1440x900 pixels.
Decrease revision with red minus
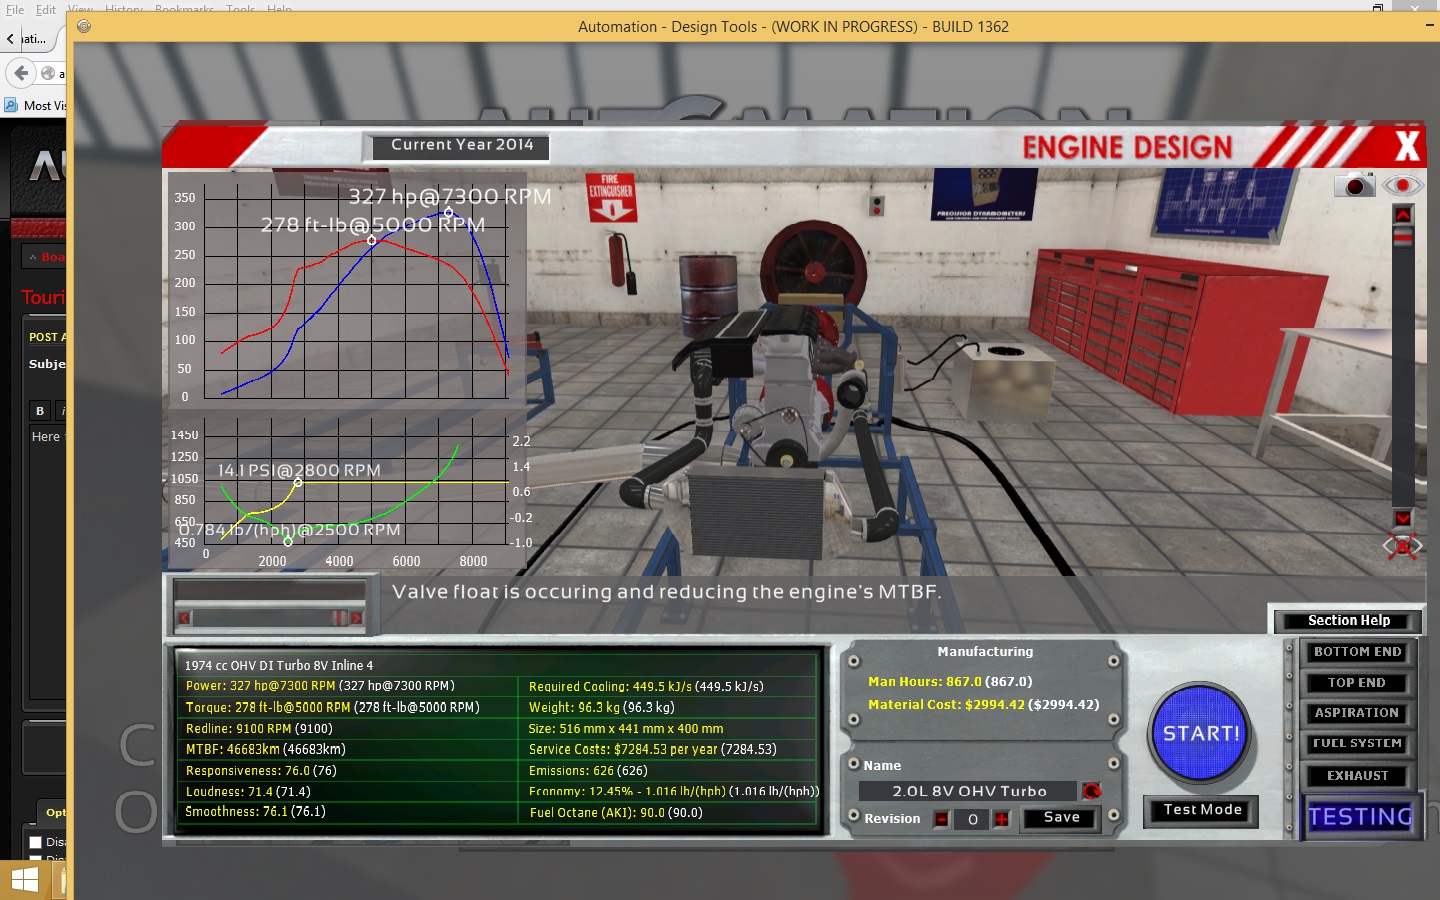click(x=942, y=820)
